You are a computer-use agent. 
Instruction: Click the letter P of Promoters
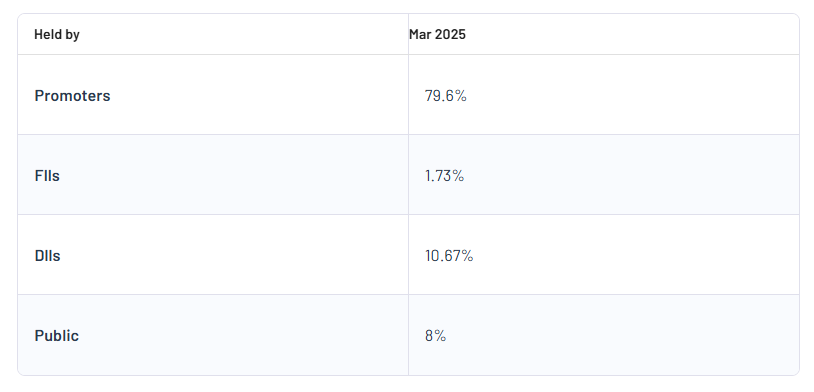coord(39,96)
